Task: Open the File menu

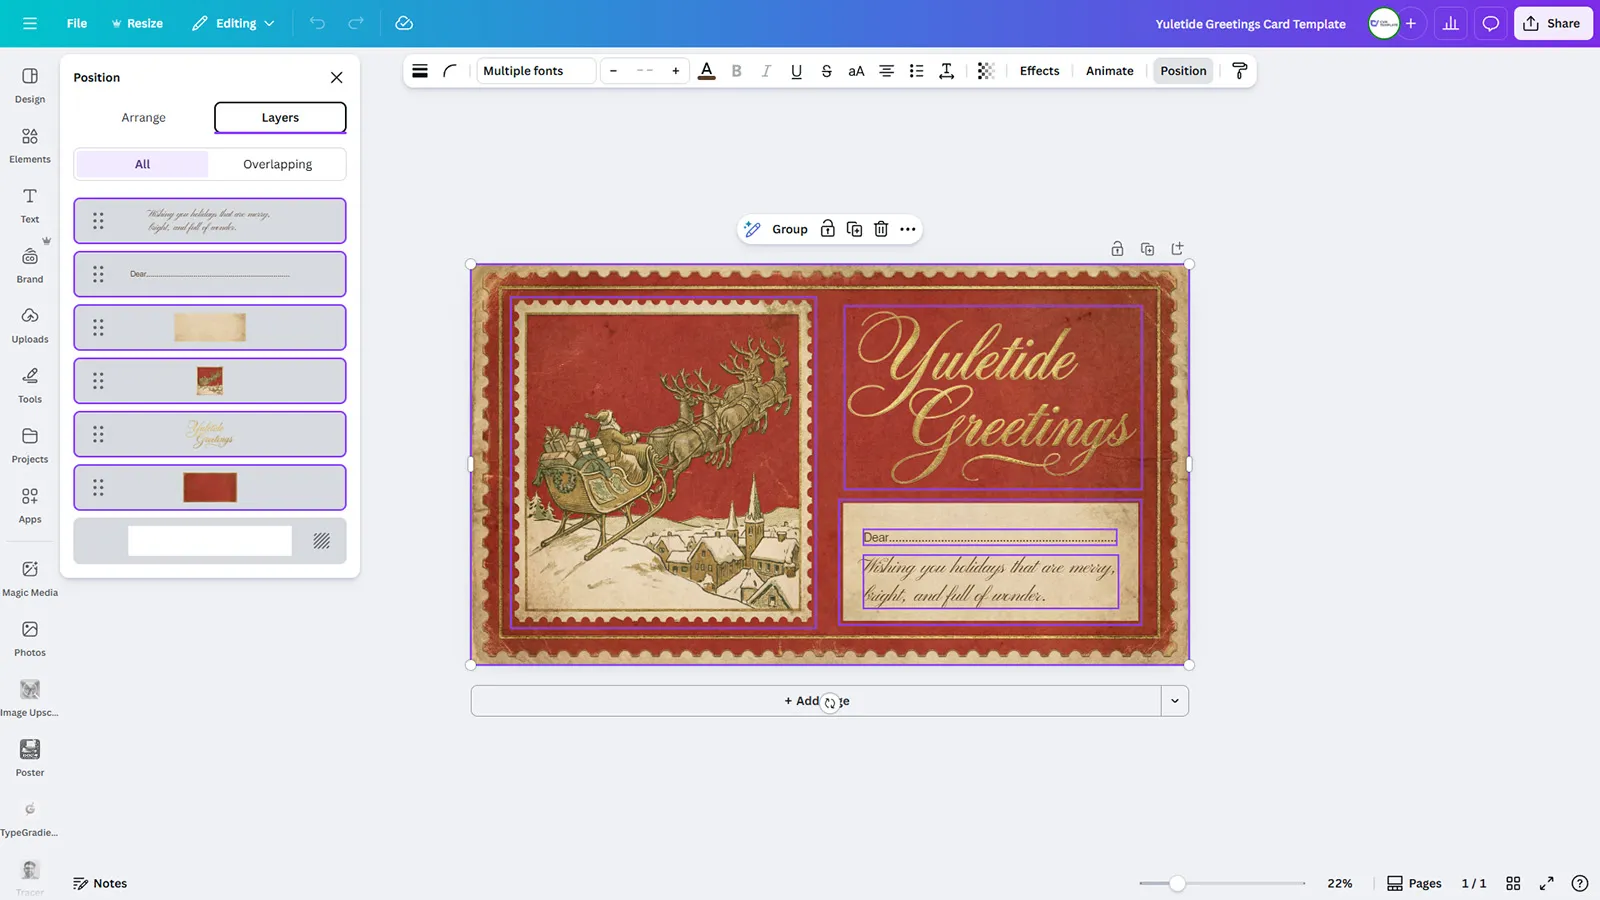Action: pyautogui.click(x=76, y=22)
